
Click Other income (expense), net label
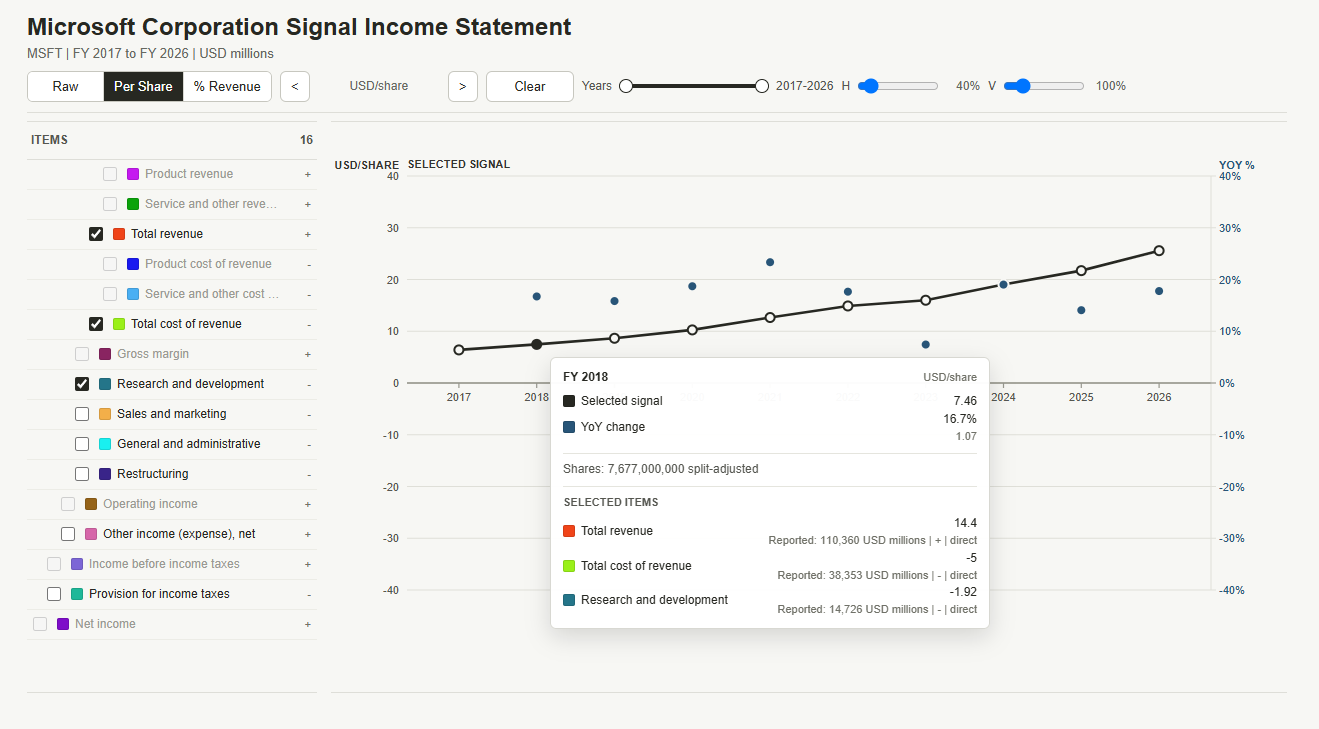[179, 534]
